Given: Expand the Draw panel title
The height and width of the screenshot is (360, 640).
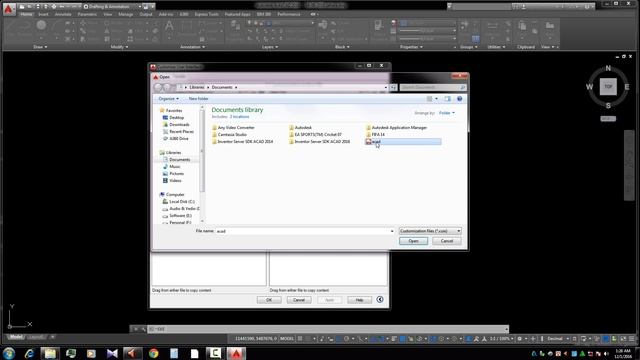Looking at the screenshot, I should pyautogui.click(x=40, y=47).
